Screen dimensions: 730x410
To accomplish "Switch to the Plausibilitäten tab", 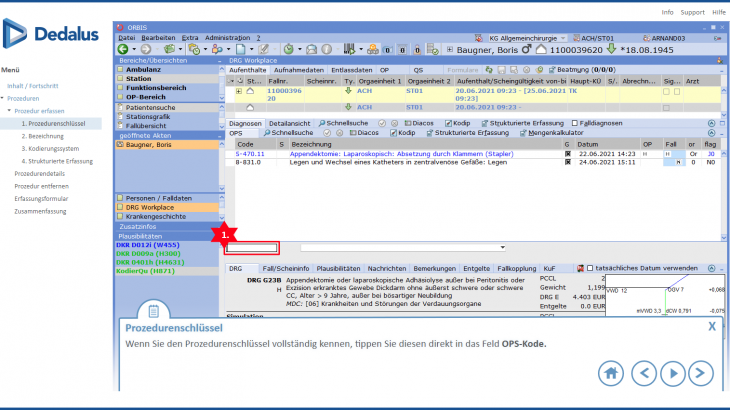I will (x=340, y=268).
